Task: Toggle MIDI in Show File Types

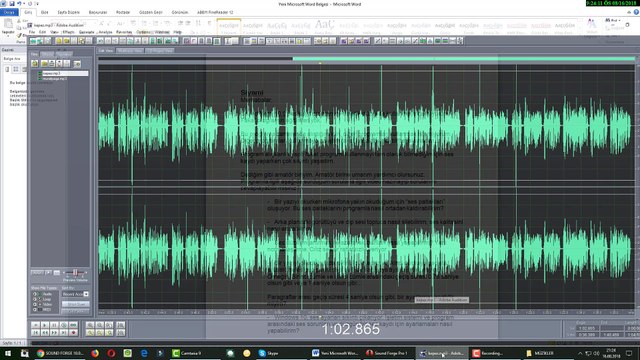Action: 34,309
